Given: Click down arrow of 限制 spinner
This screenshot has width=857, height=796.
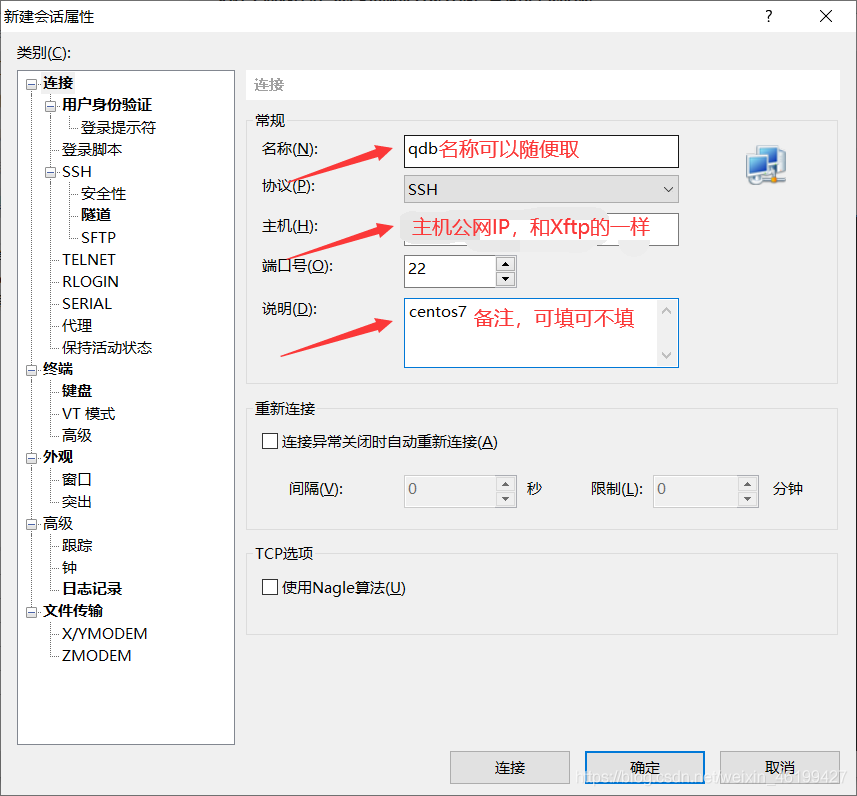Looking at the screenshot, I should [747, 499].
